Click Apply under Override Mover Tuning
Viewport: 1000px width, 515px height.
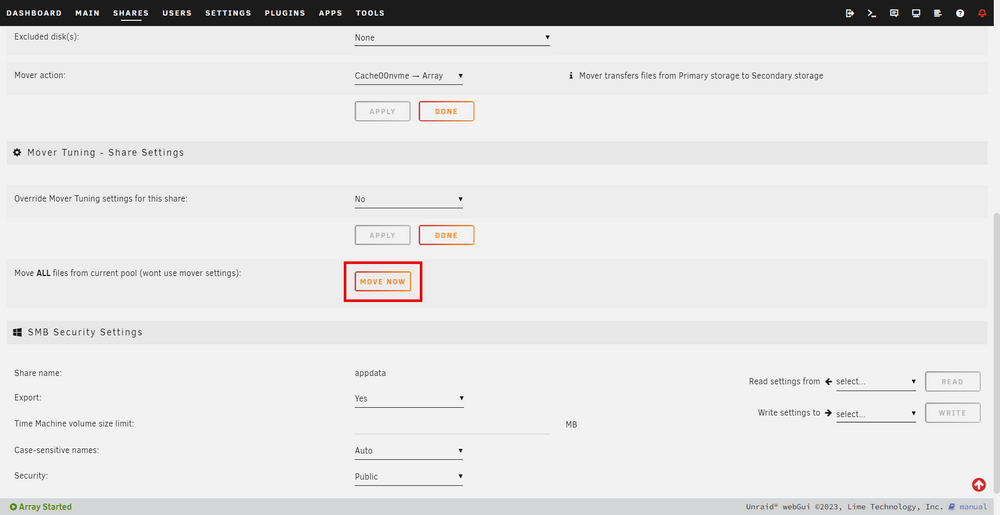pos(383,235)
